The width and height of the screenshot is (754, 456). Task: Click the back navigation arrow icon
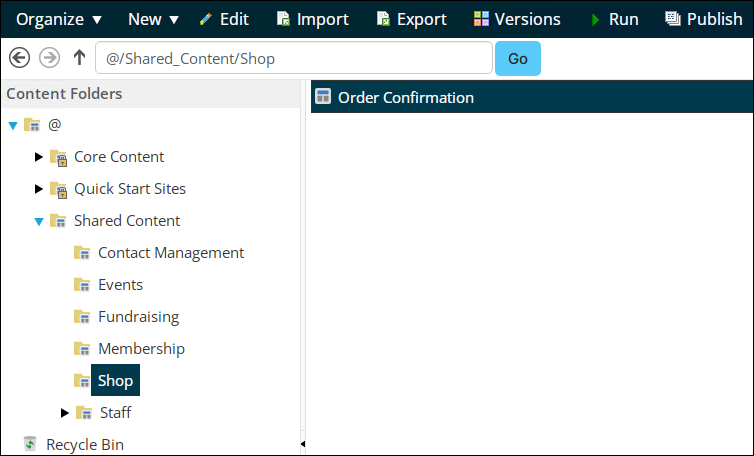click(x=19, y=58)
